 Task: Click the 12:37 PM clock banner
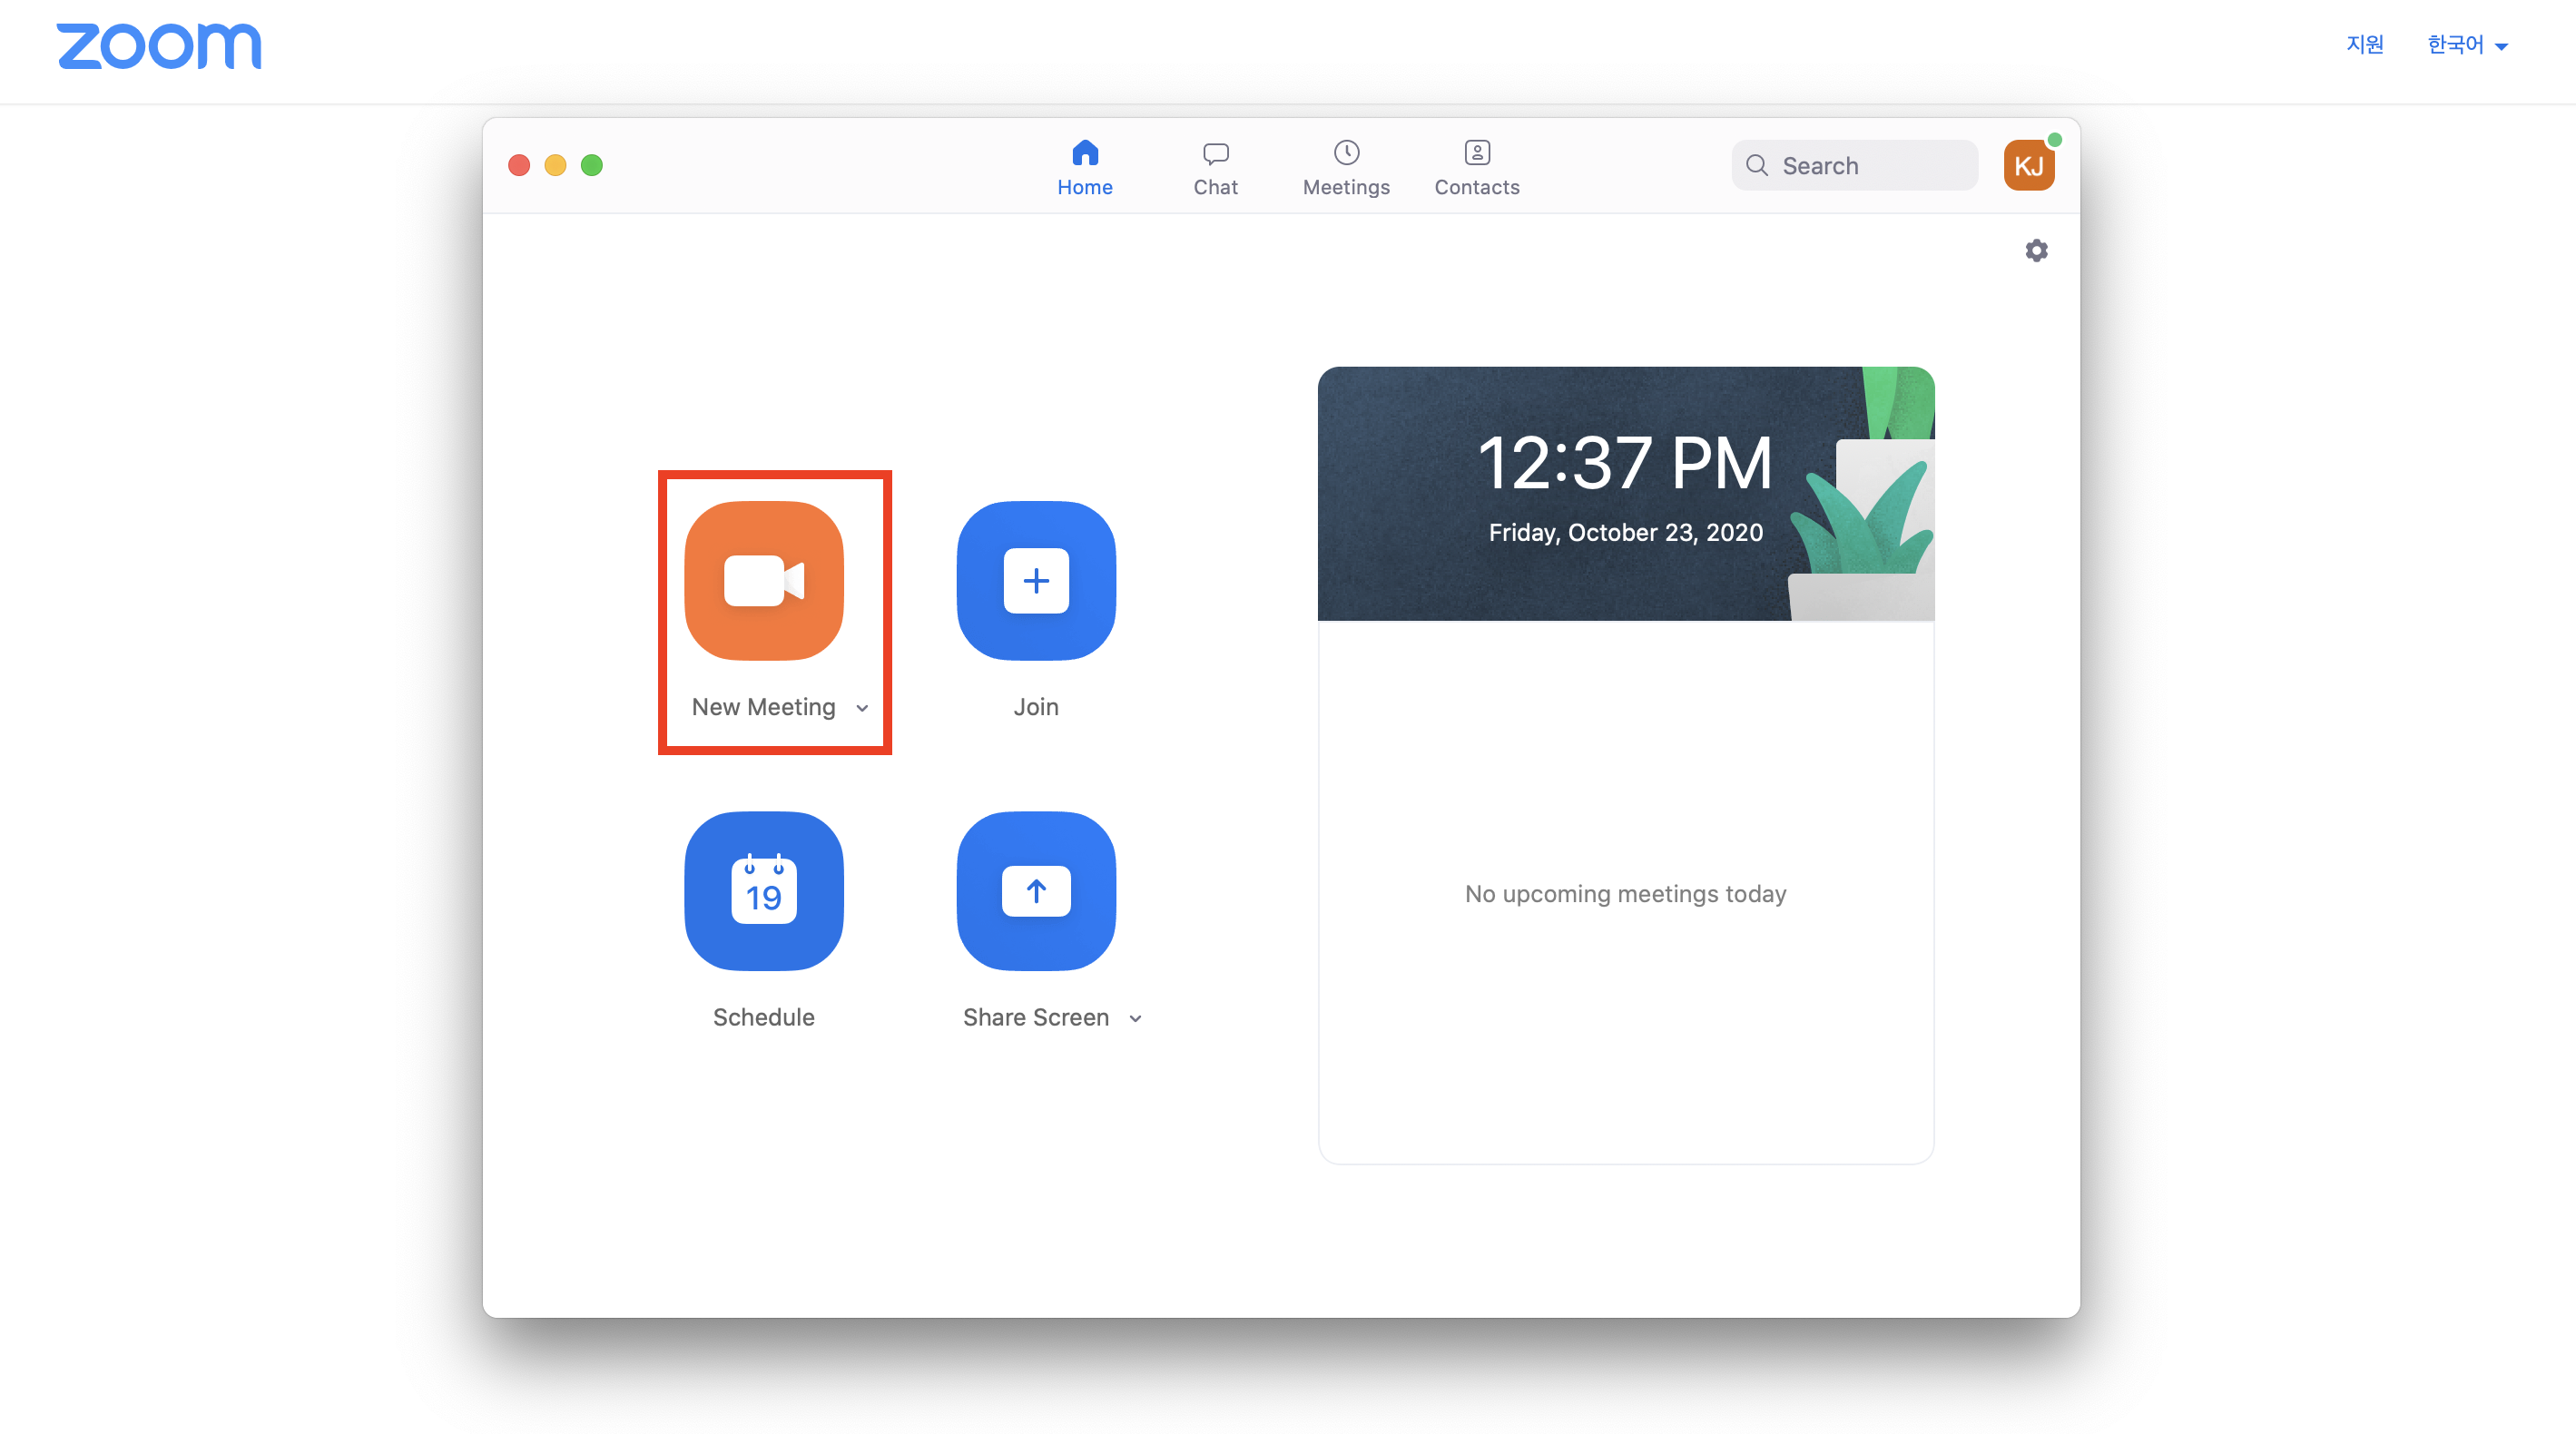[1625, 493]
